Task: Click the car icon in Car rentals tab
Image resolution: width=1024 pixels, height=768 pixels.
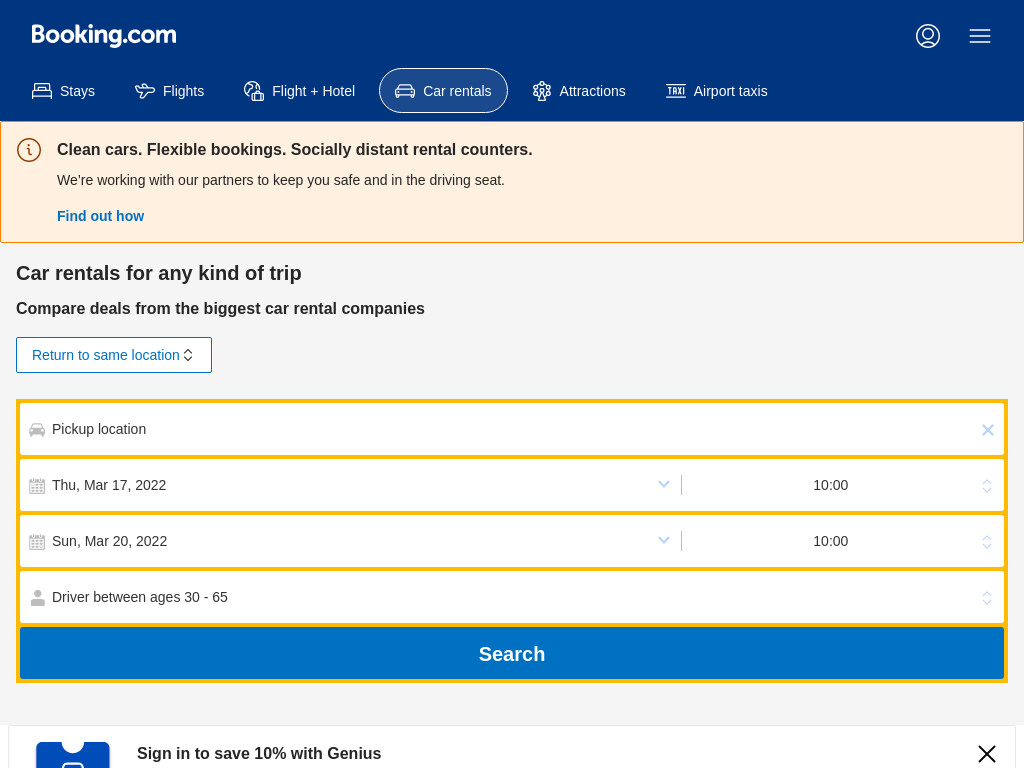Action: point(405,91)
